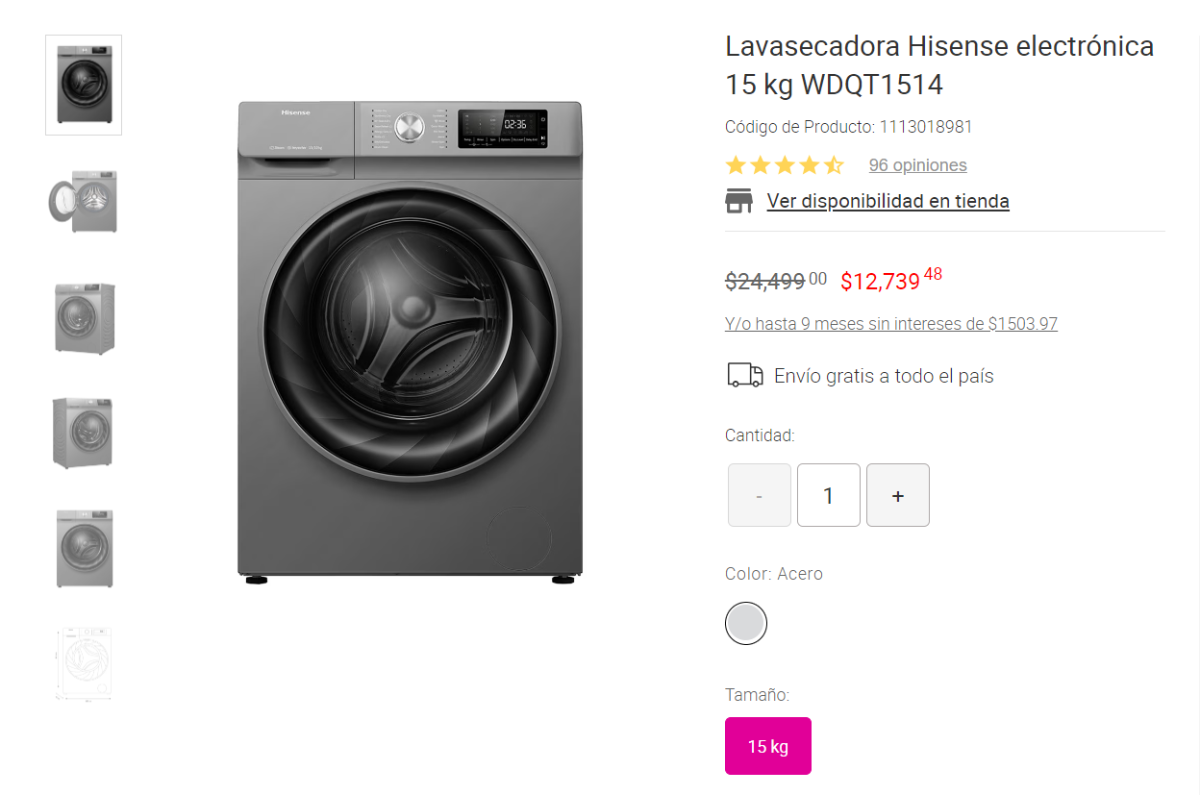Select the third washer angle thumbnail
This screenshot has width=1200, height=795.
pos(84,318)
